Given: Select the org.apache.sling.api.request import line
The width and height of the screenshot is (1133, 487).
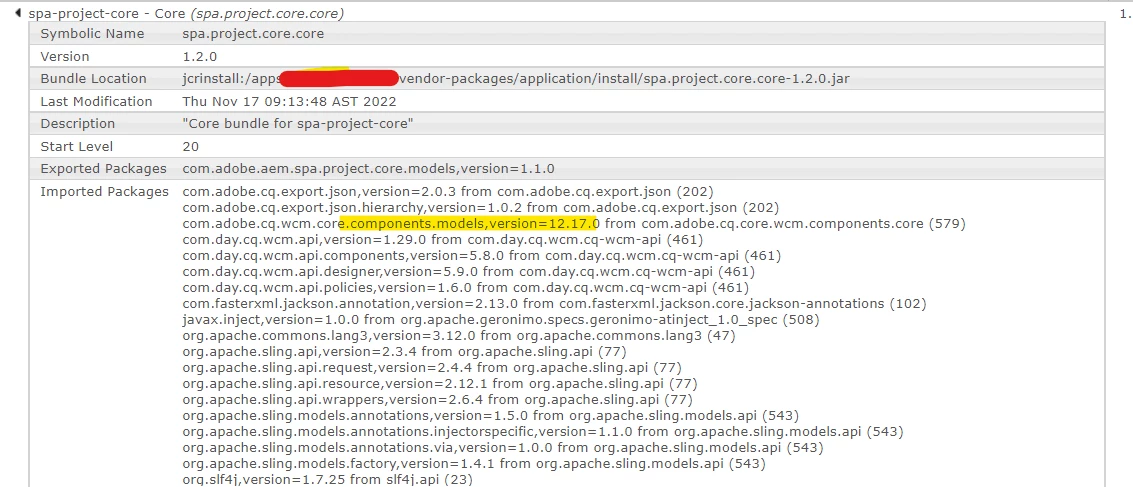Looking at the screenshot, I should point(432,367).
